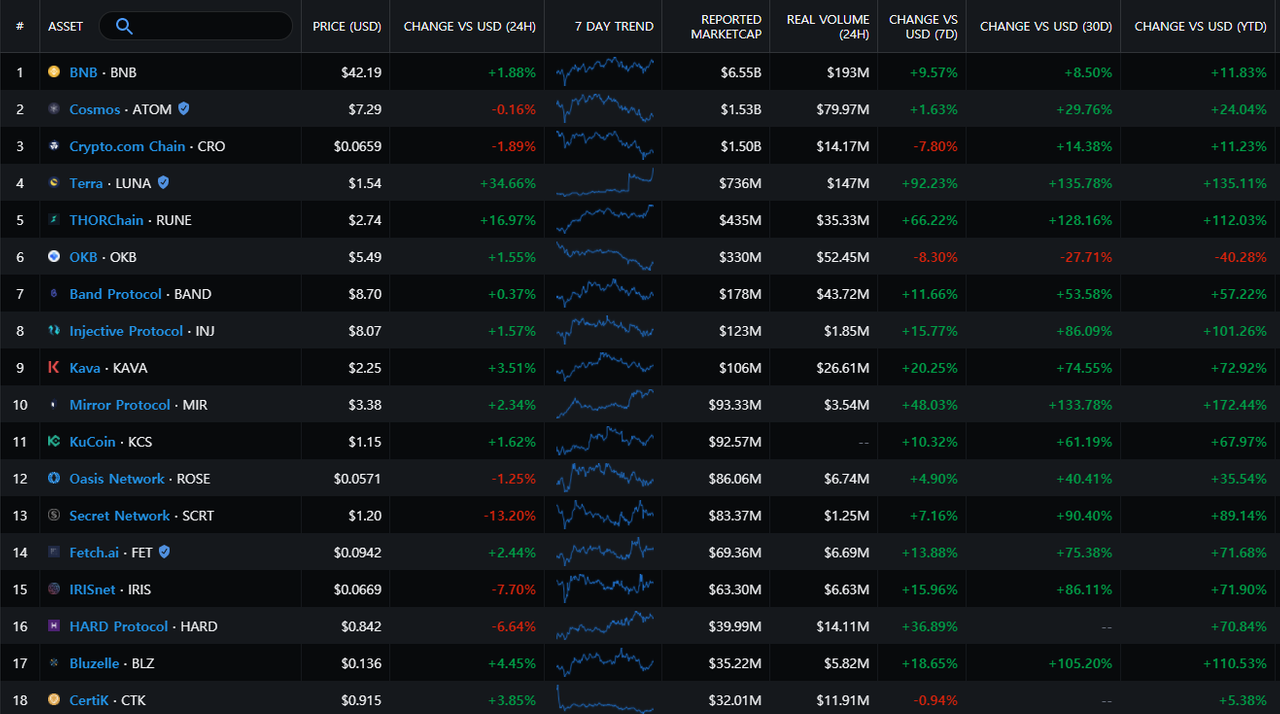1280x714 pixels.
Task: Click the search magnifier icon in ASSET header
Action: pyautogui.click(x=124, y=26)
